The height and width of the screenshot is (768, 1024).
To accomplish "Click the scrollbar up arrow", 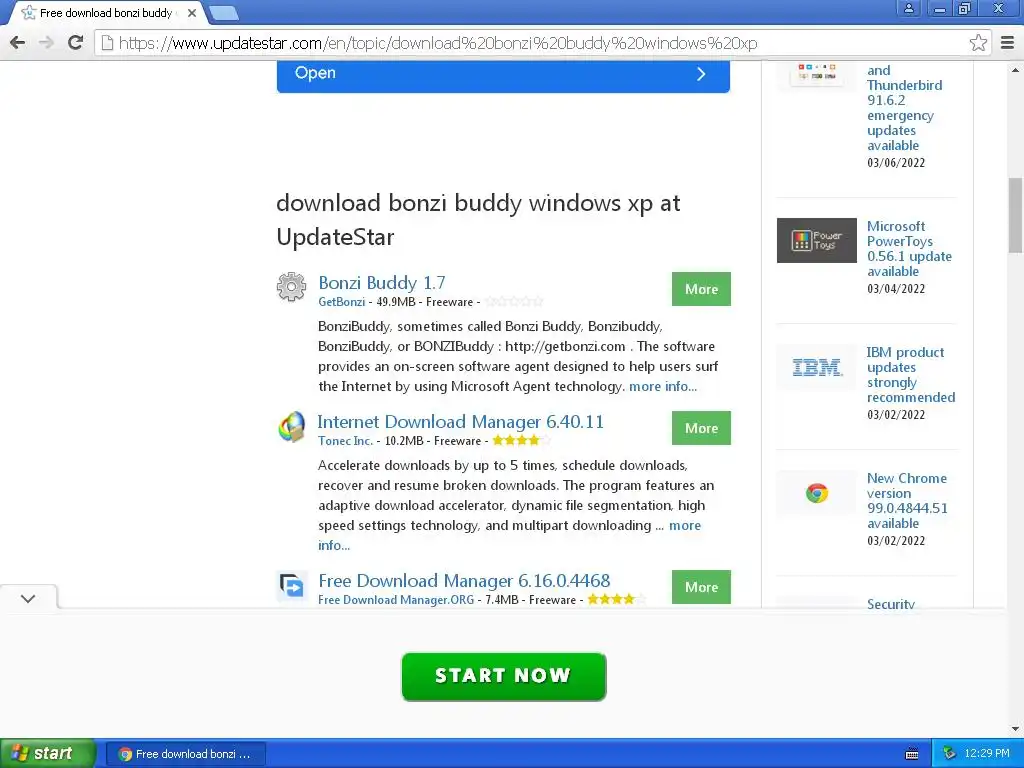I will (x=1016, y=69).
